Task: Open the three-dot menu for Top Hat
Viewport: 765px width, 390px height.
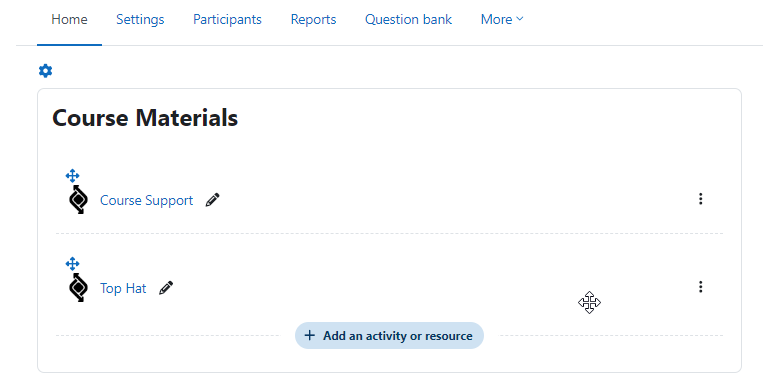Action: 701,287
